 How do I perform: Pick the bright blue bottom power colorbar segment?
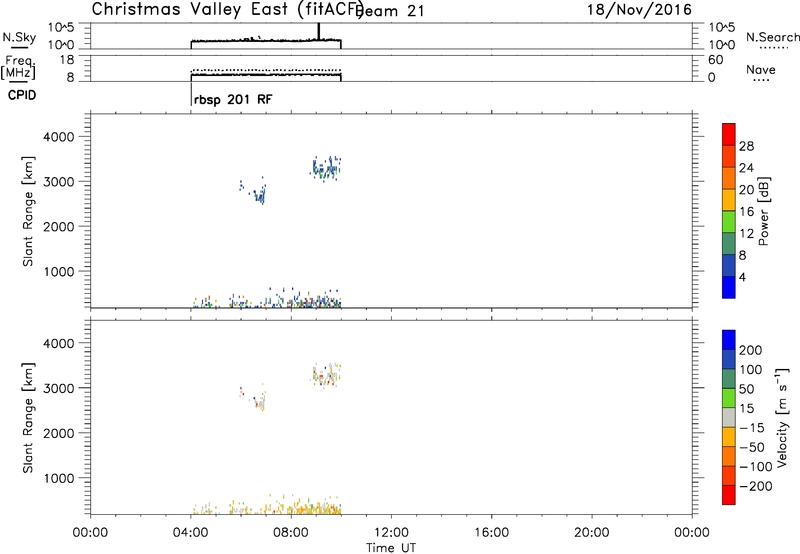point(729,287)
